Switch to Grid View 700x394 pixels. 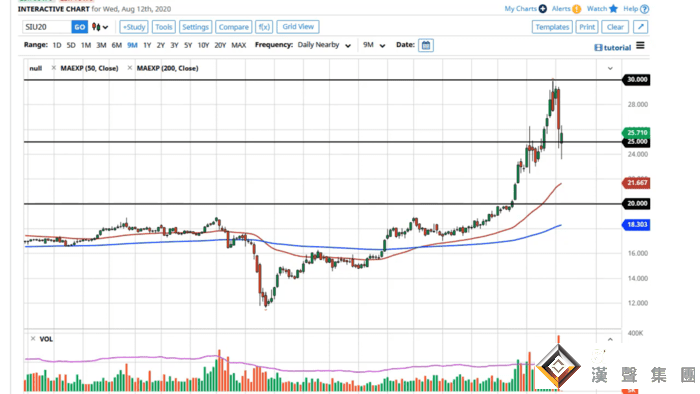[298, 27]
